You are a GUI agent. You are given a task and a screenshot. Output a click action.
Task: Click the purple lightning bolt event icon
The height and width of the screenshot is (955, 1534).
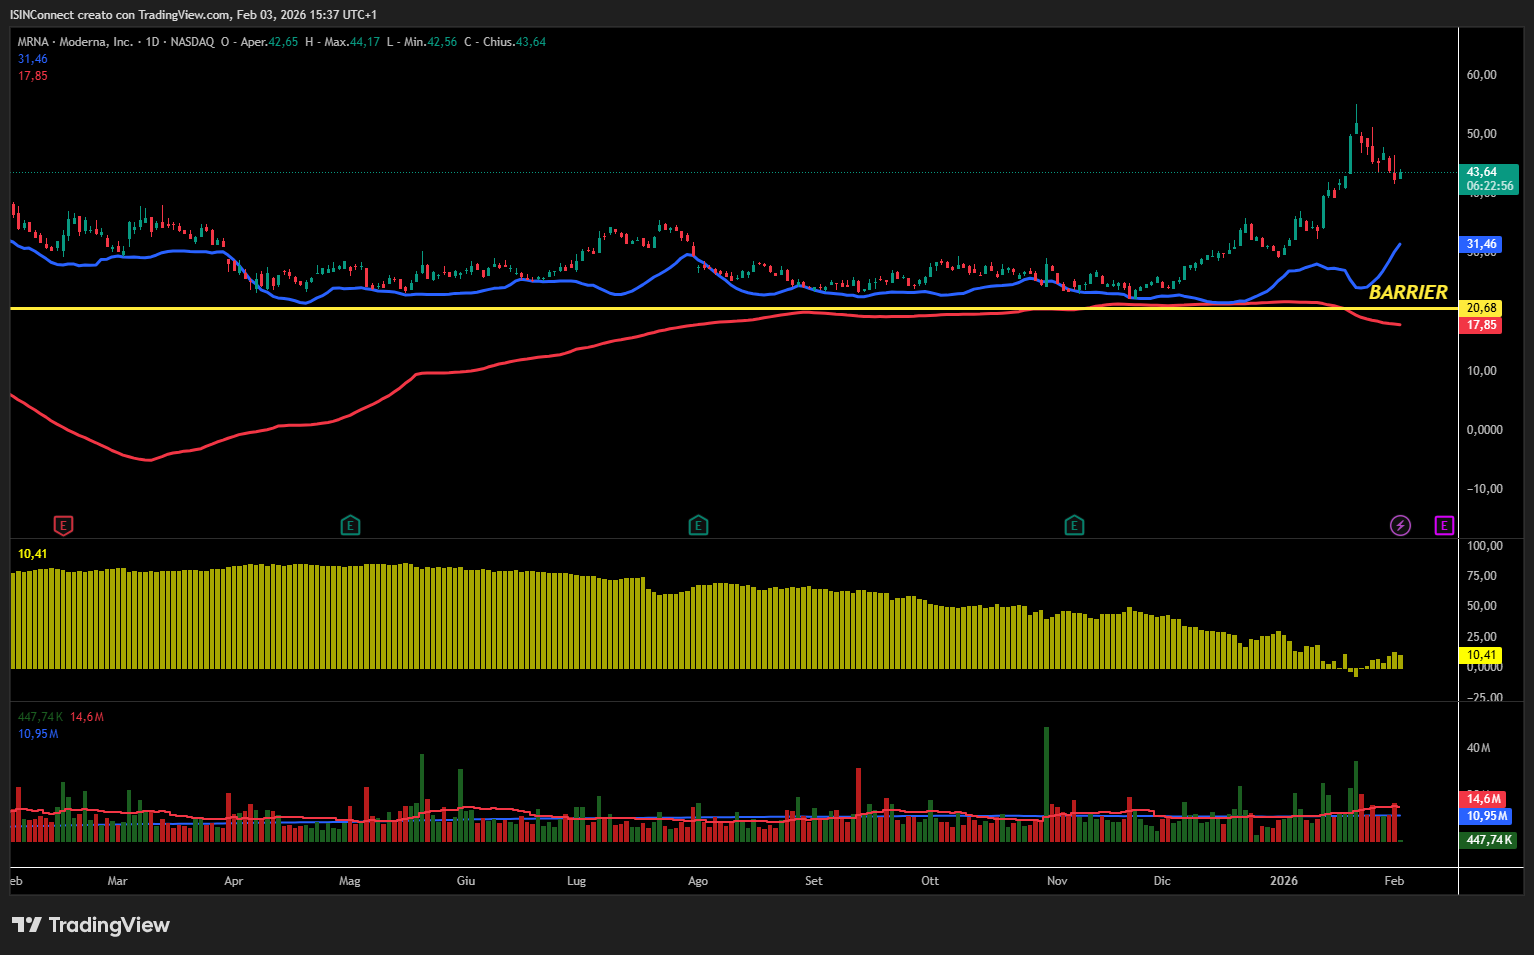click(x=1400, y=525)
